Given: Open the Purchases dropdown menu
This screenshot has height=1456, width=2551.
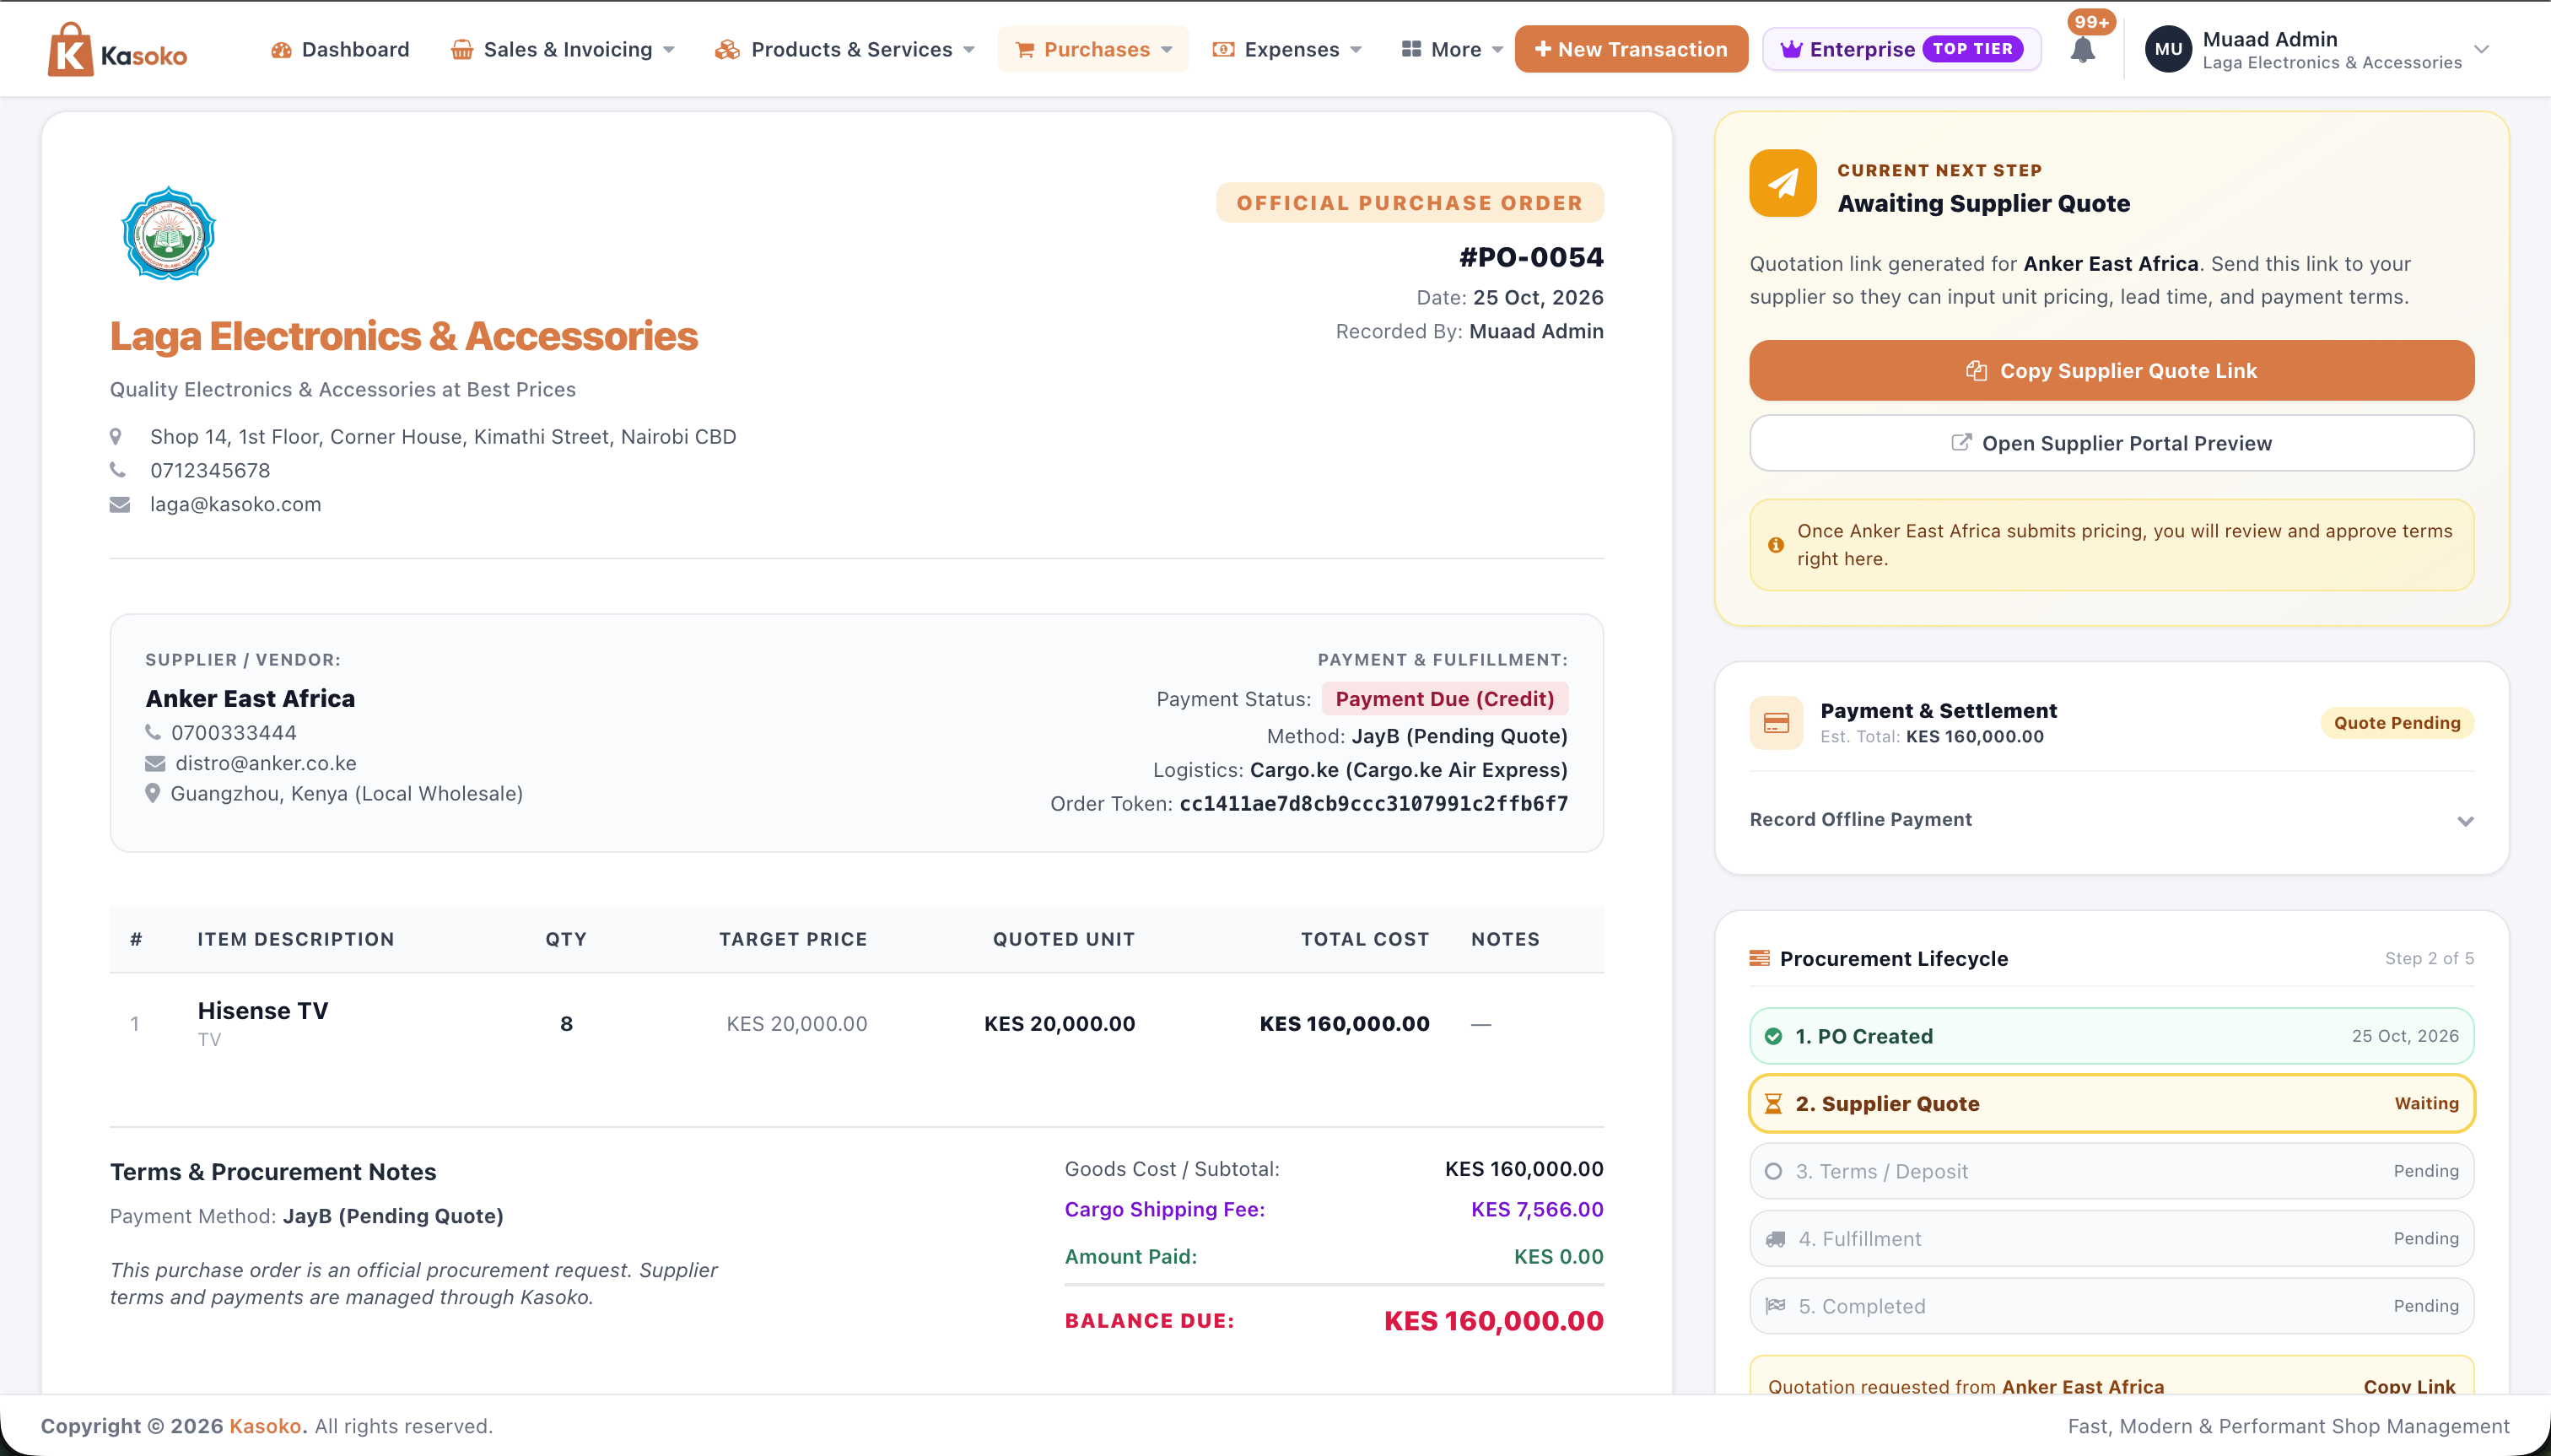Looking at the screenshot, I should point(1093,49).
